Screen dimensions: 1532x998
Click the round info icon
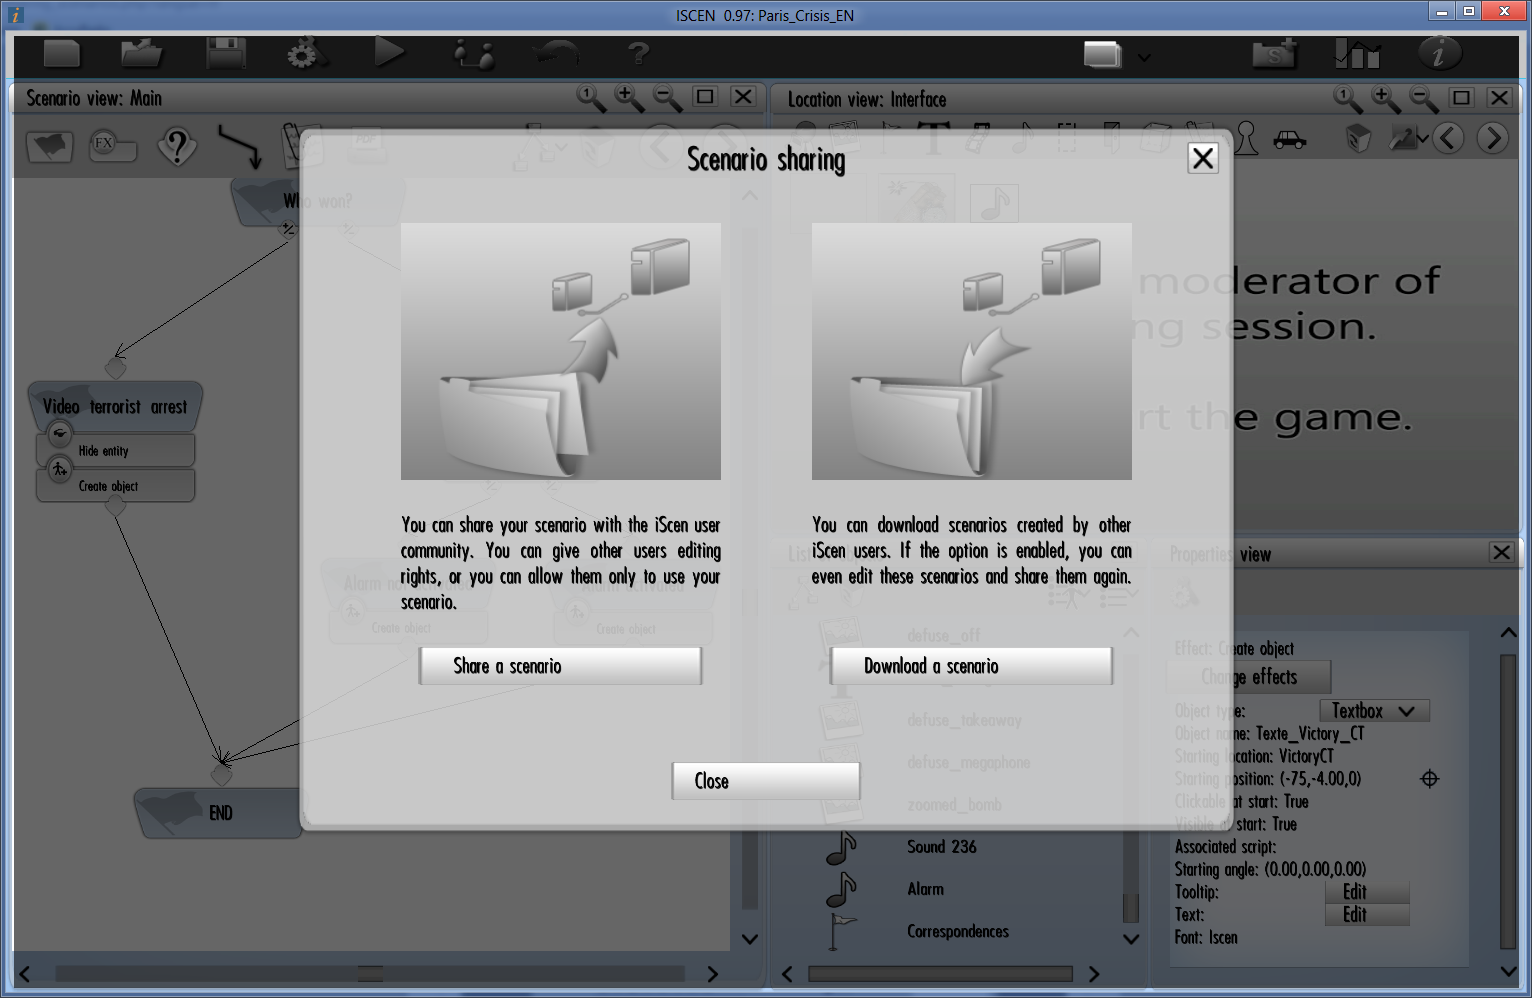click(1439, 53)
